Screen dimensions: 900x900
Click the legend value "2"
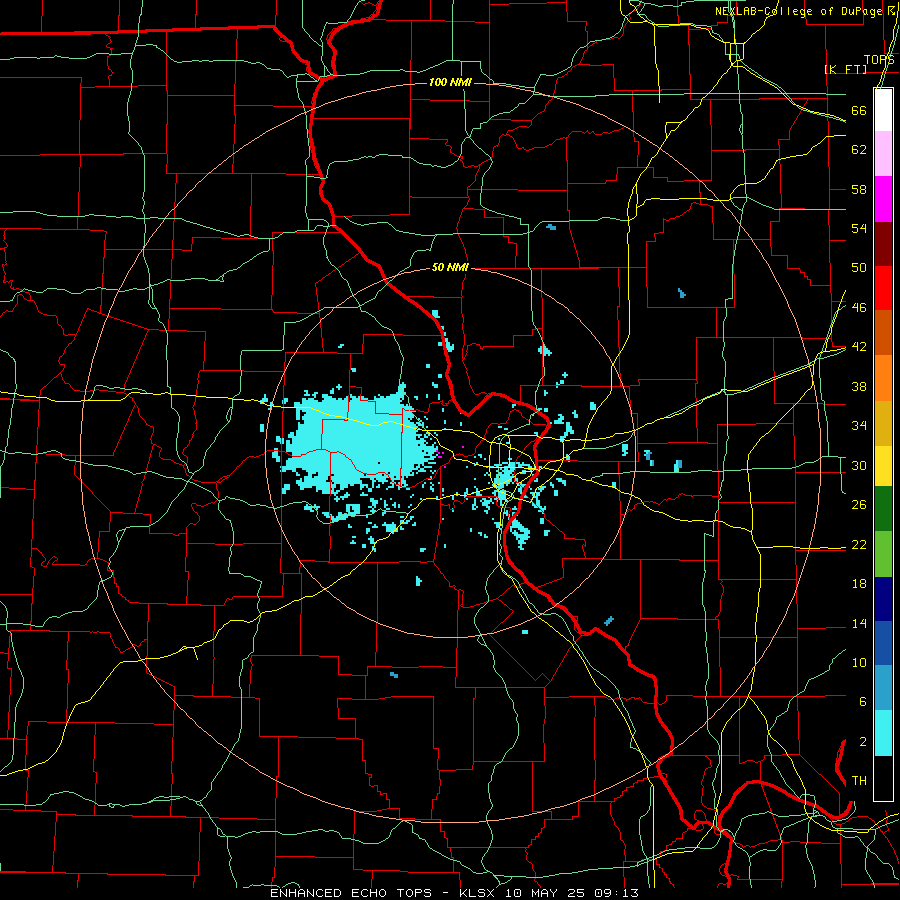[862, 741]
